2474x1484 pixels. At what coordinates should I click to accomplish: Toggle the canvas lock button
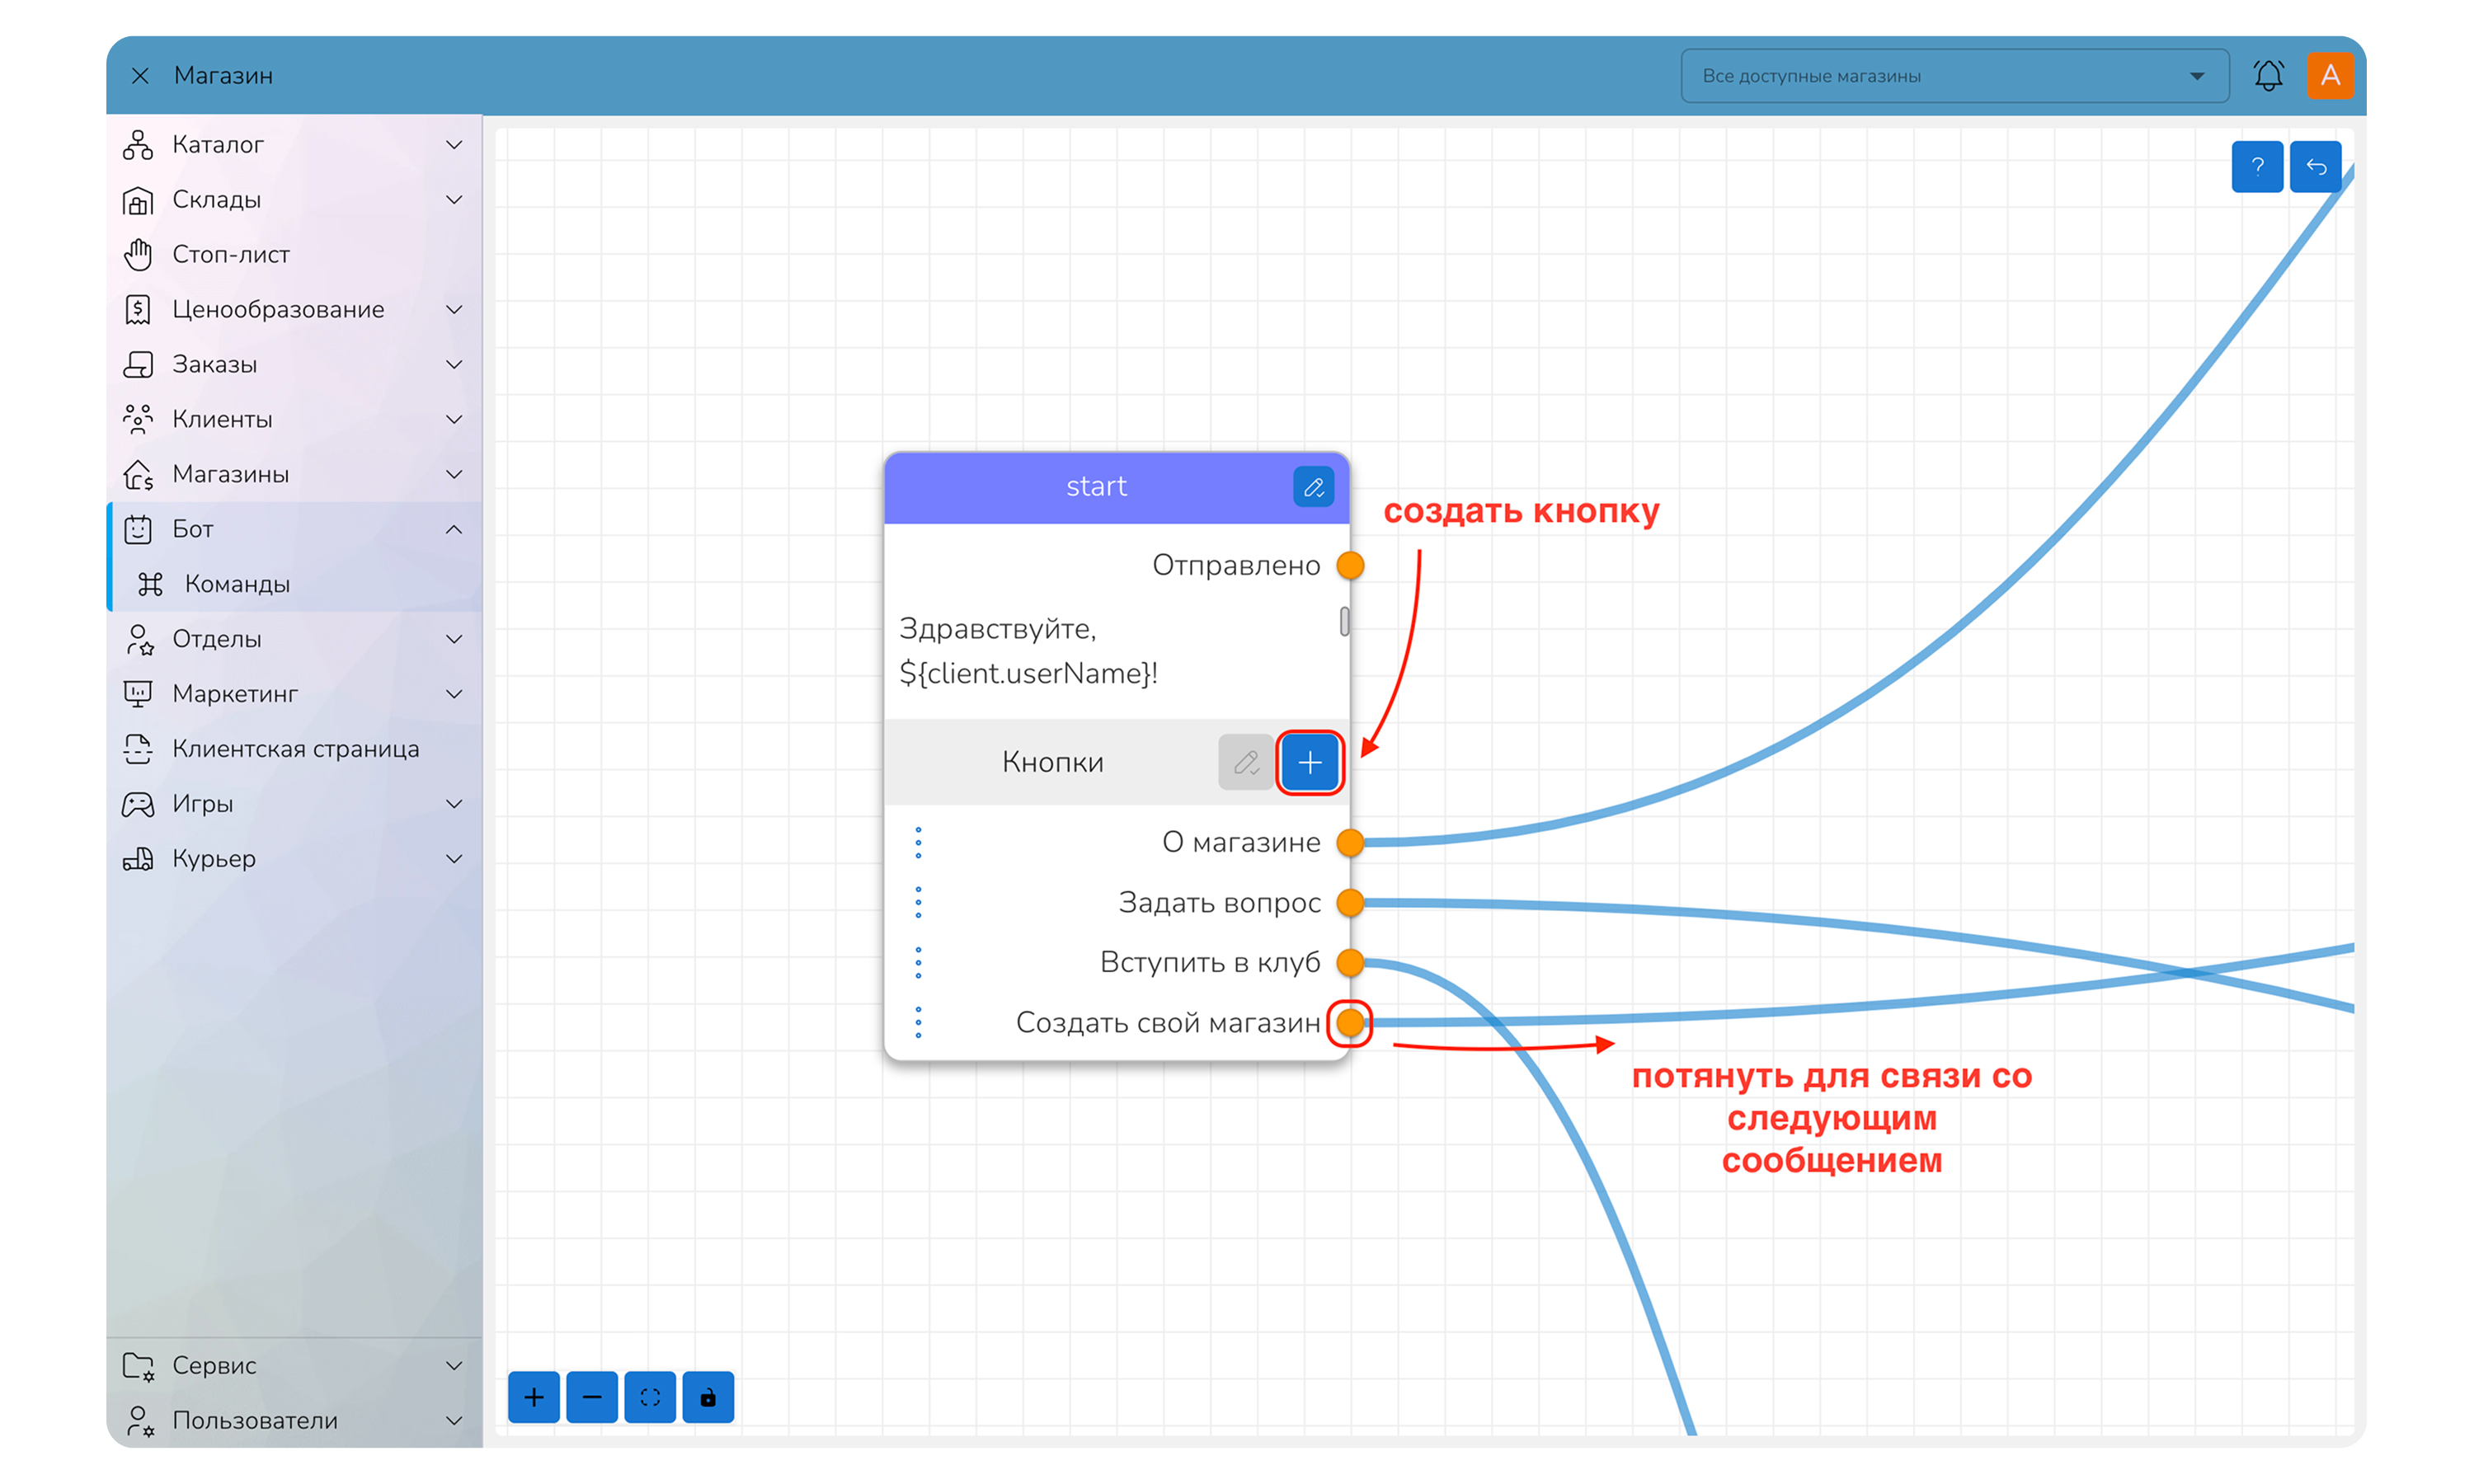708,1397
